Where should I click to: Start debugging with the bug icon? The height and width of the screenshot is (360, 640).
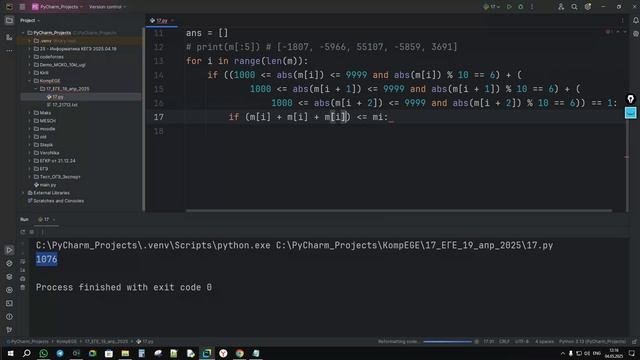(520, 7)
